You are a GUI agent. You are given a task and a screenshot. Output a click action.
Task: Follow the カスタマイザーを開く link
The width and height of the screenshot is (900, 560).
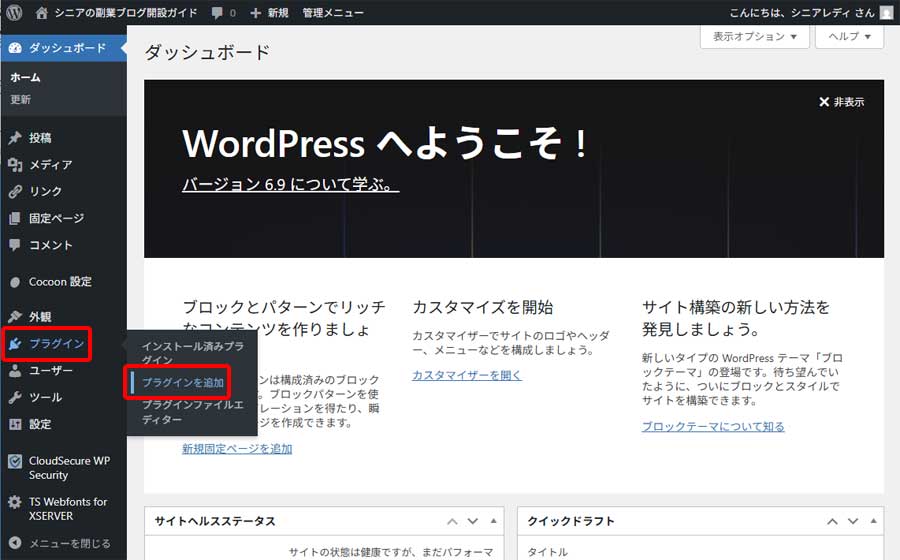(467, 375)
